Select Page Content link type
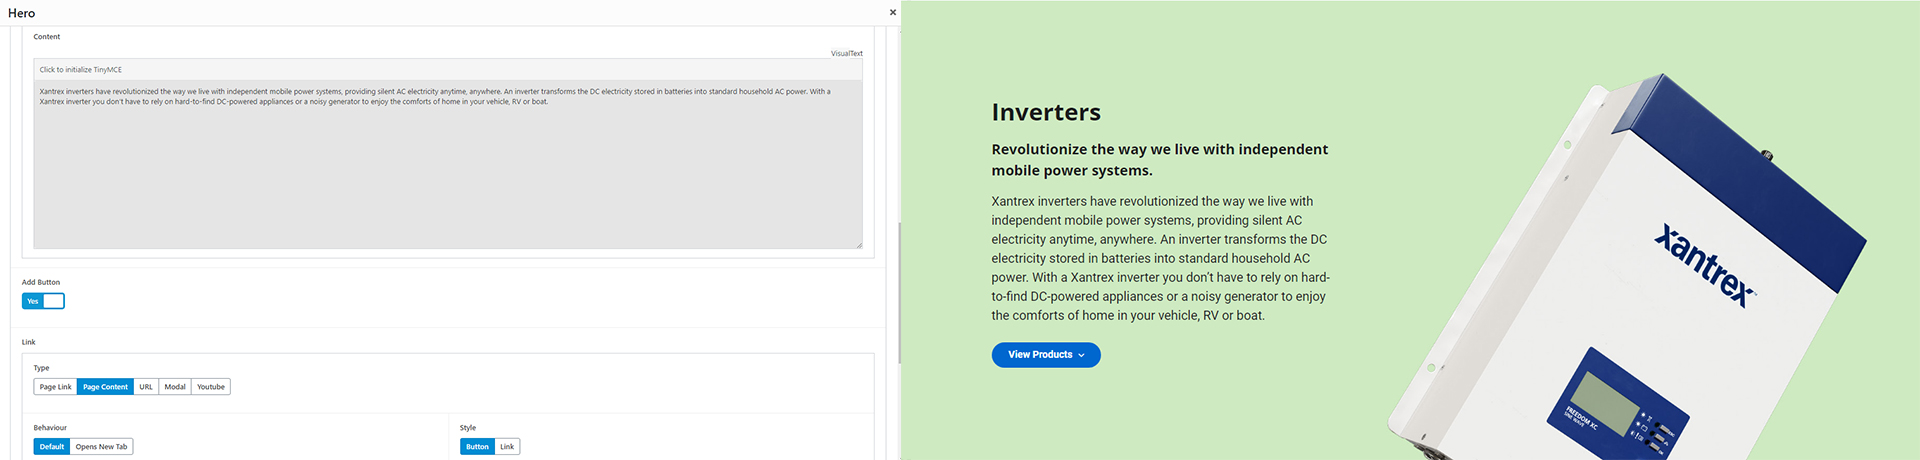Viewport: 1920px width, 460px height. (x=105, y=387)
